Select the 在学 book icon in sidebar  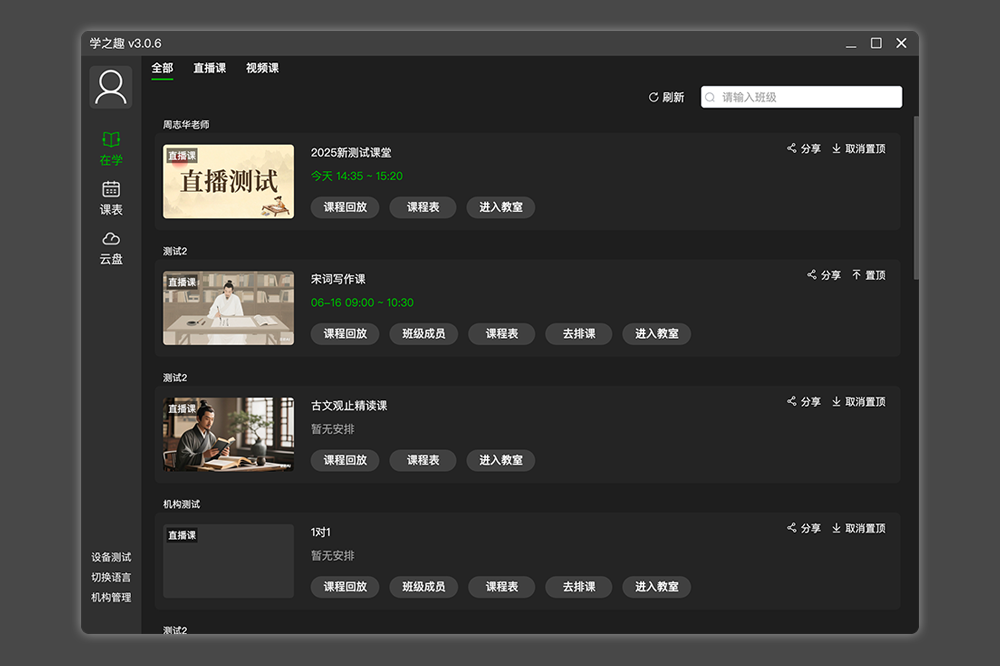point(111,140)
